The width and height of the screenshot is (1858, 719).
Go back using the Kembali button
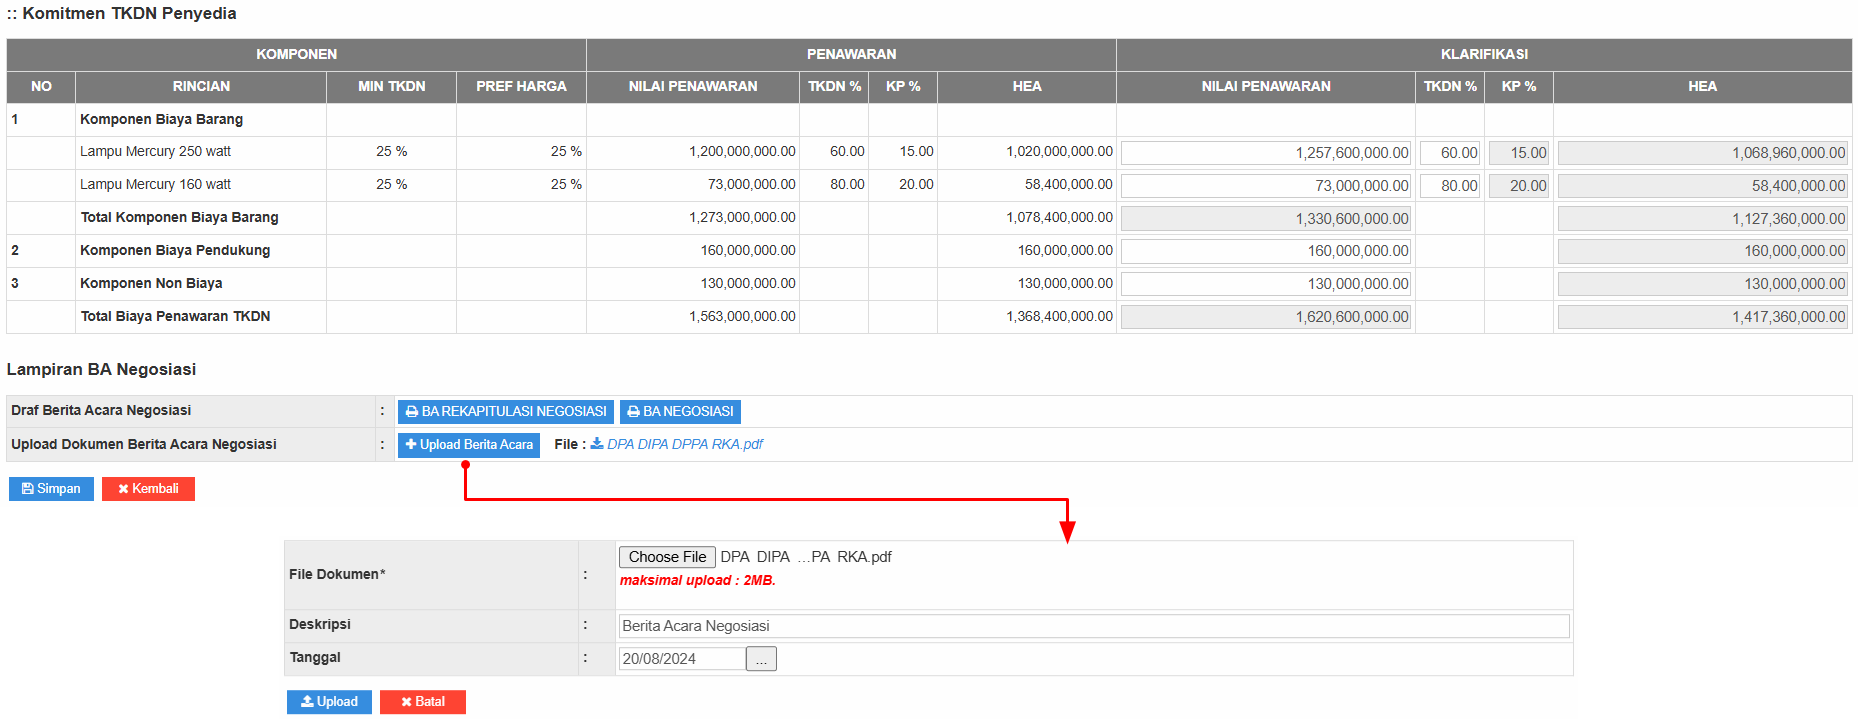point(148,489)
